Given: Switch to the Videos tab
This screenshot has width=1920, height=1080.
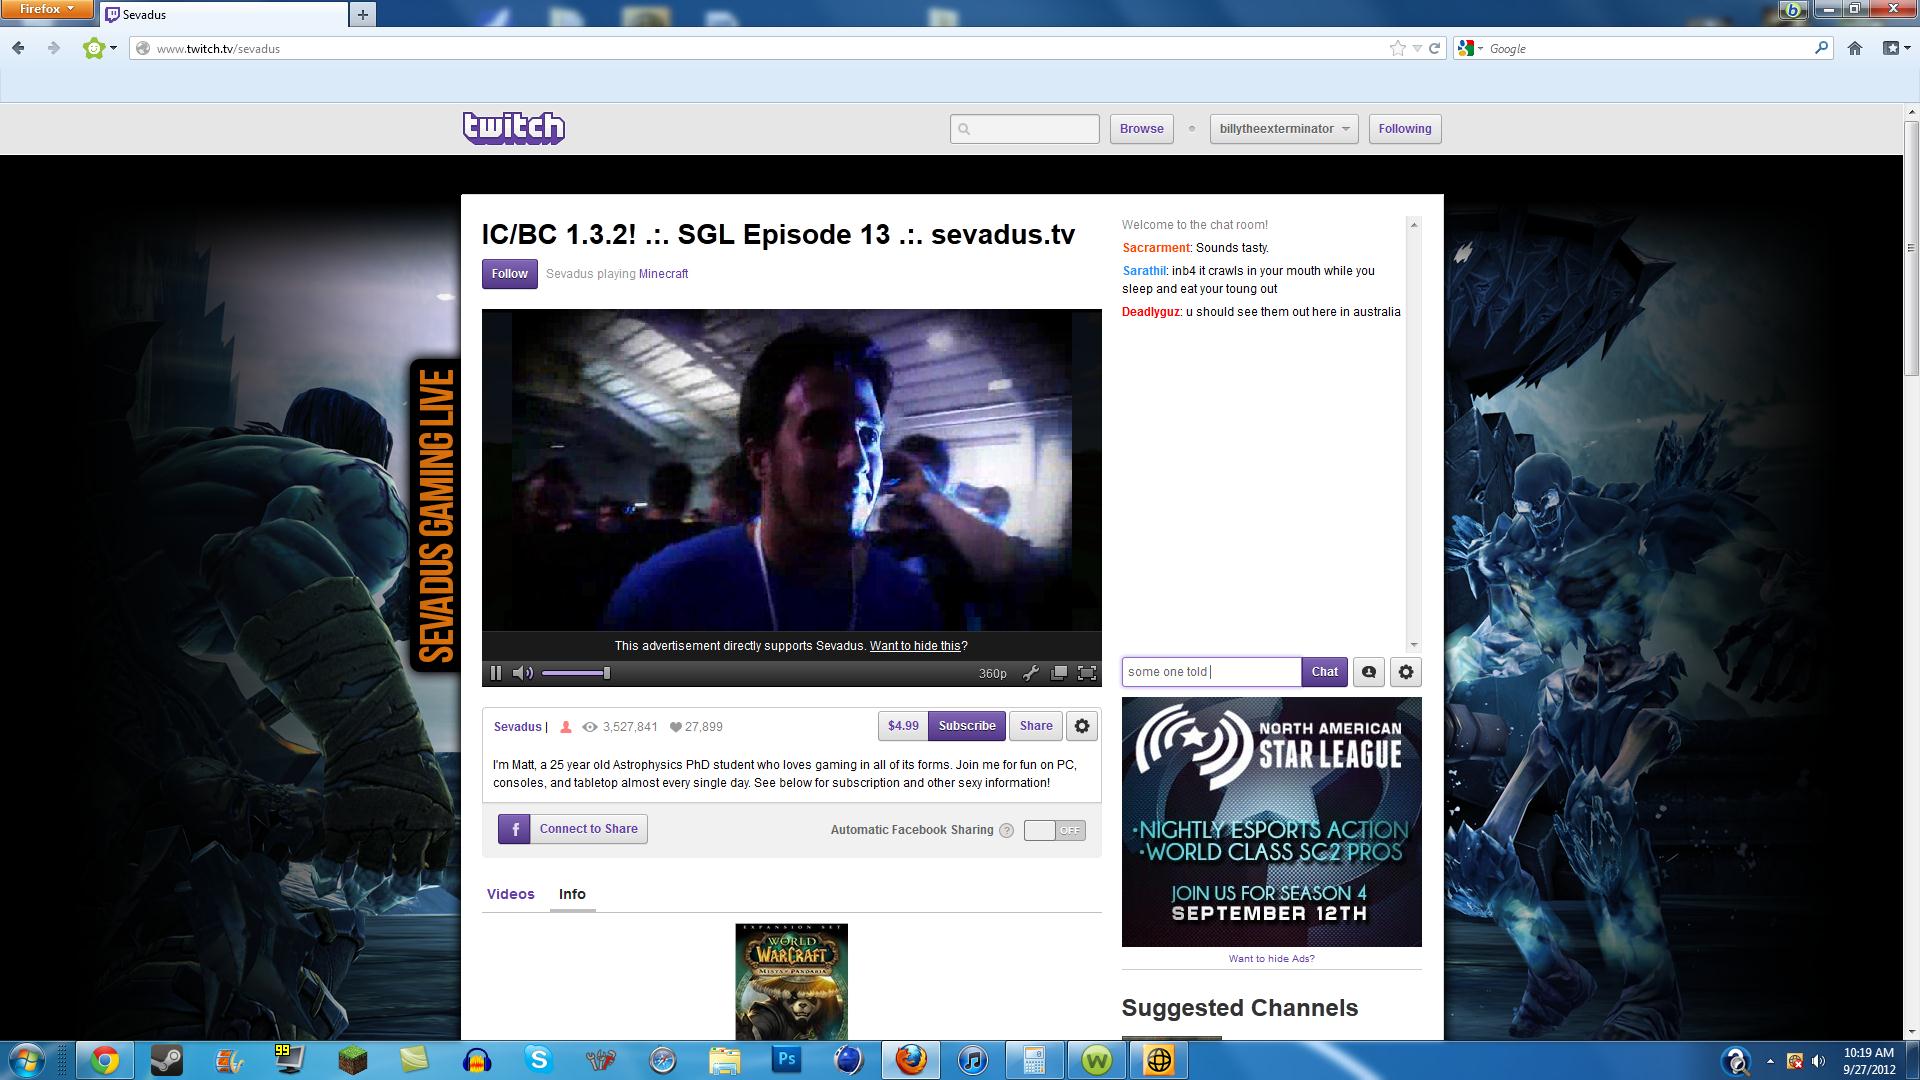Looking at the screenshot, I should click(511, 894).
